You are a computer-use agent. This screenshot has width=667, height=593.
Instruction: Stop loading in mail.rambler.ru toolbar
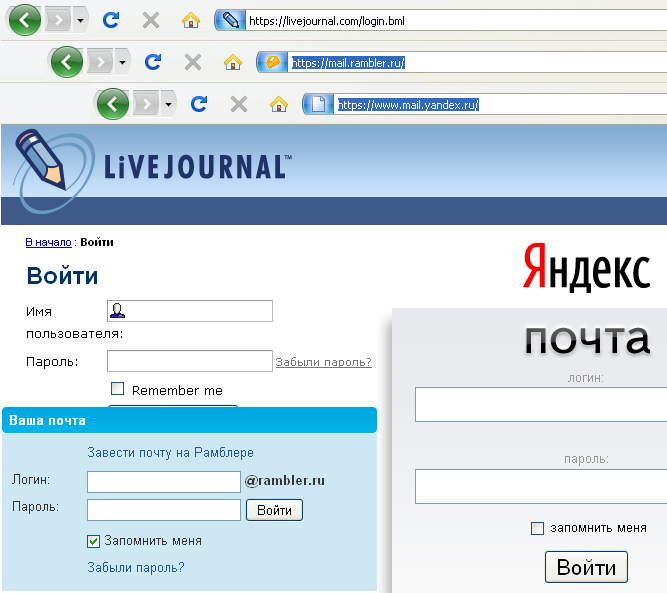(x=193, y=62)
